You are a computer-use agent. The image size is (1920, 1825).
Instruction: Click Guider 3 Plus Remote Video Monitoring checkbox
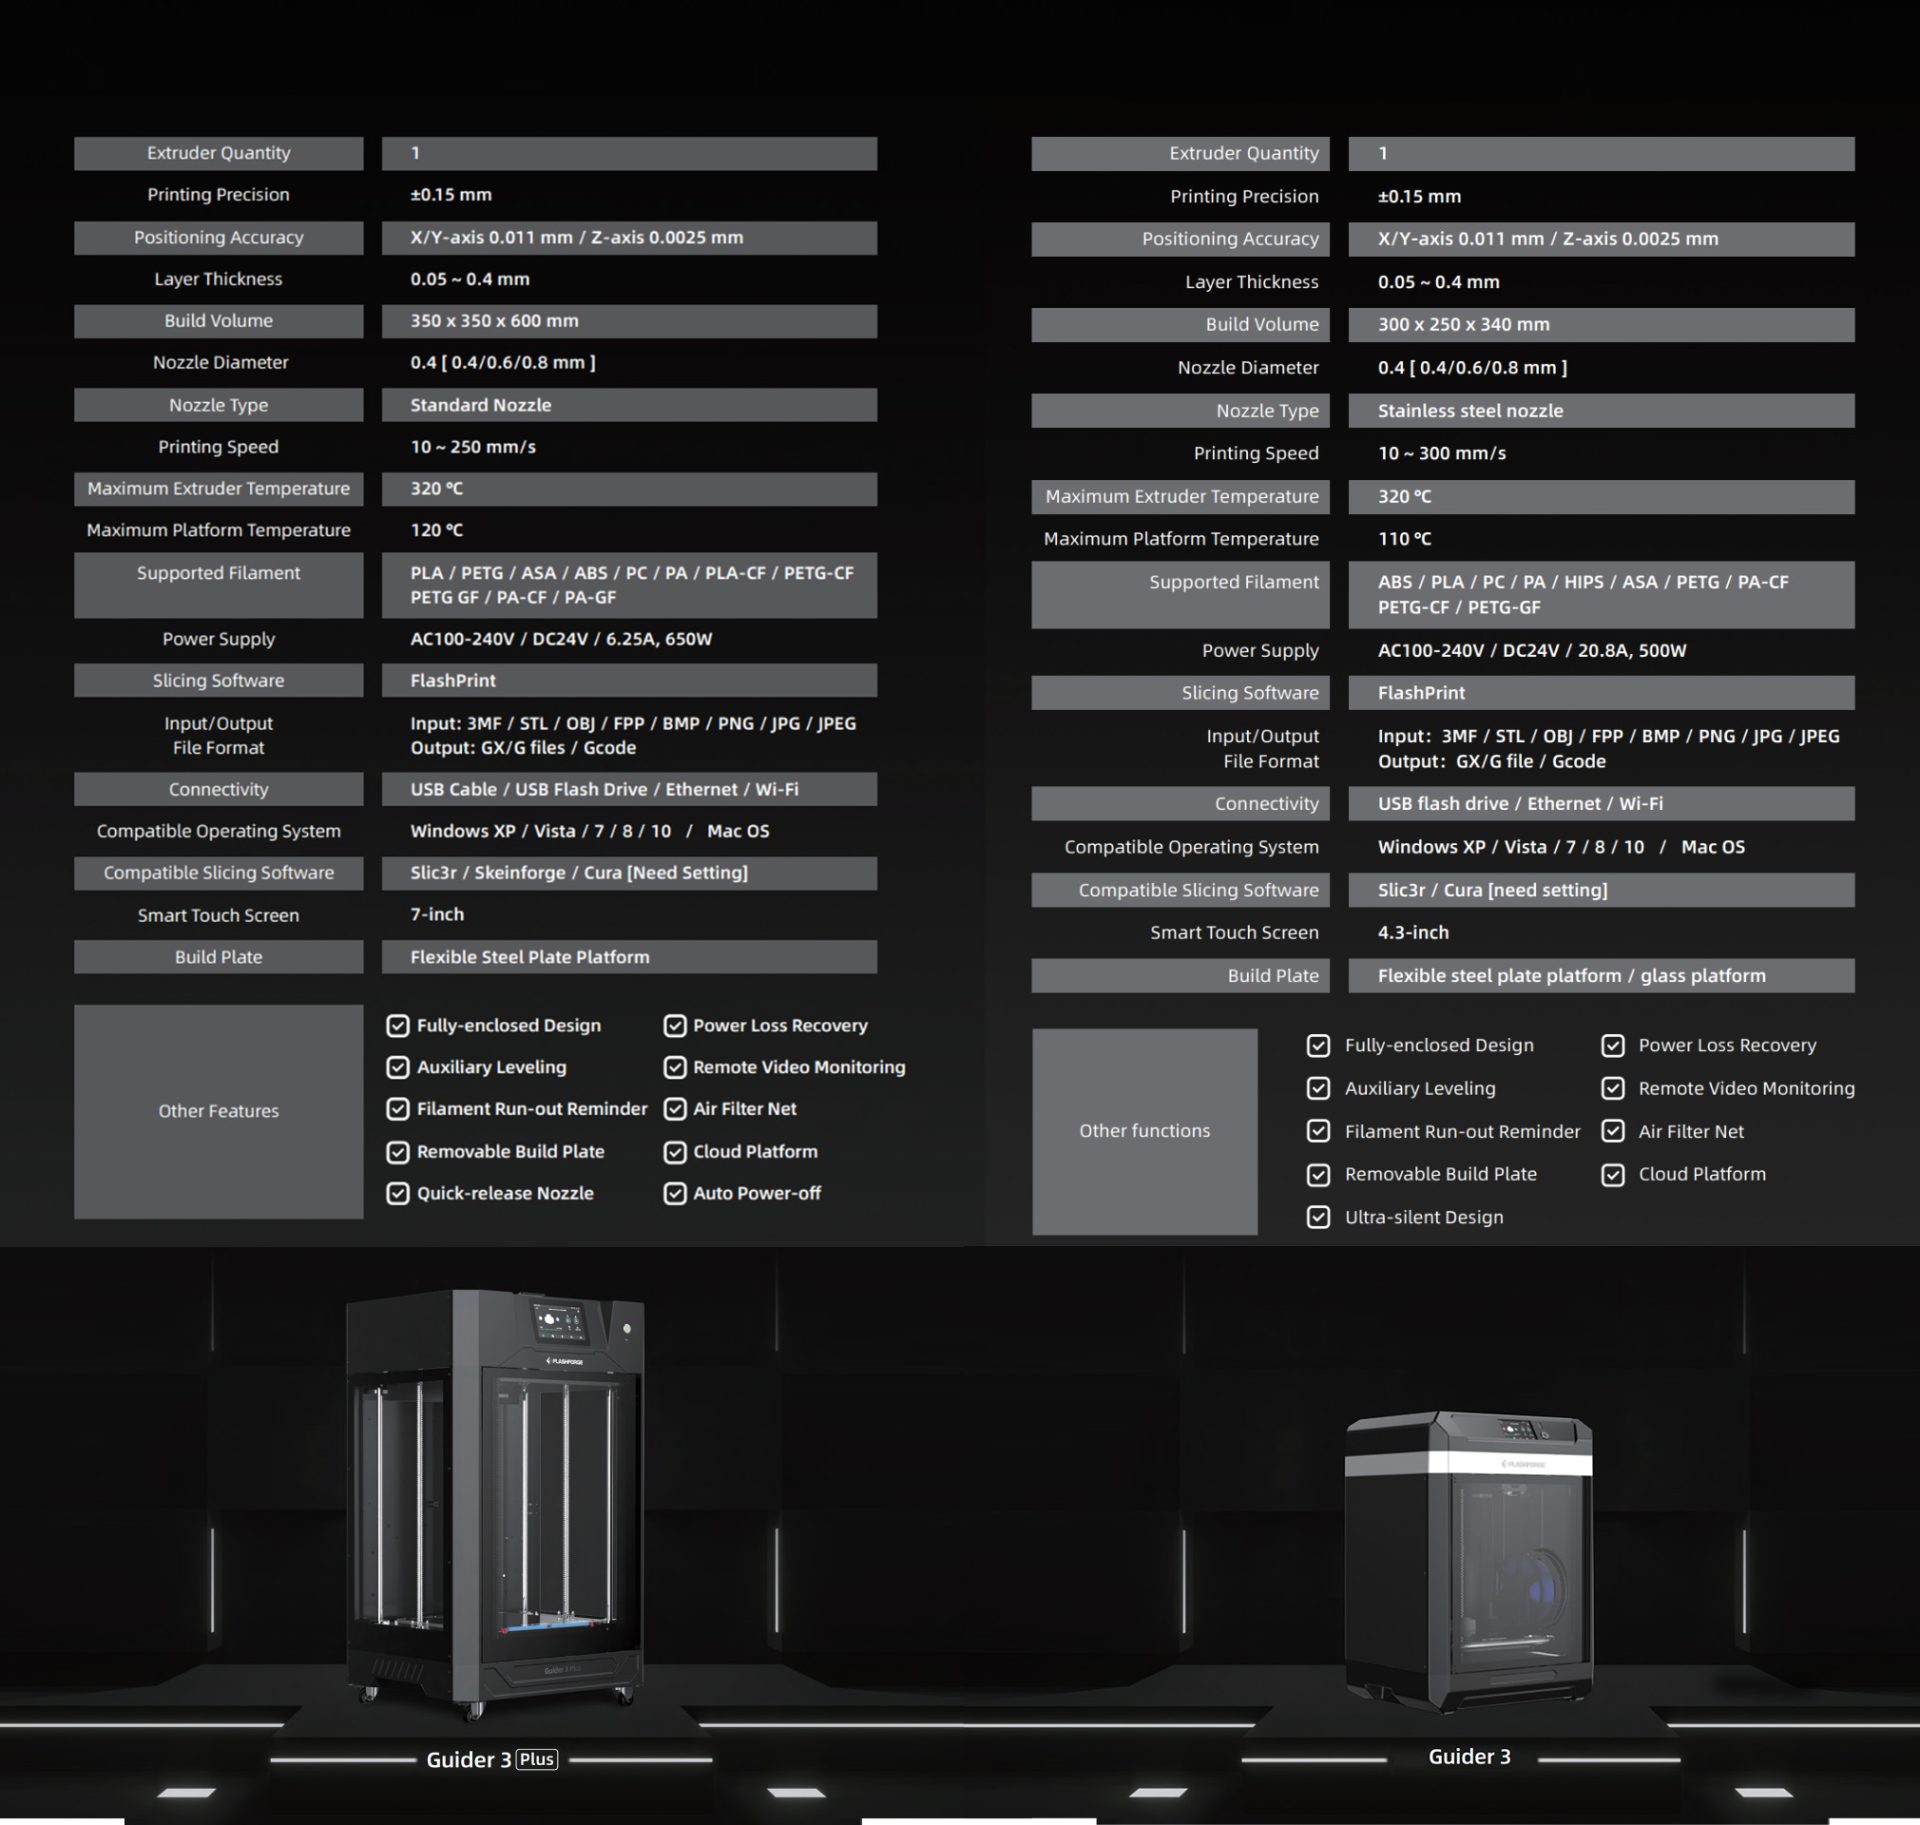(x=675, y=1067)
